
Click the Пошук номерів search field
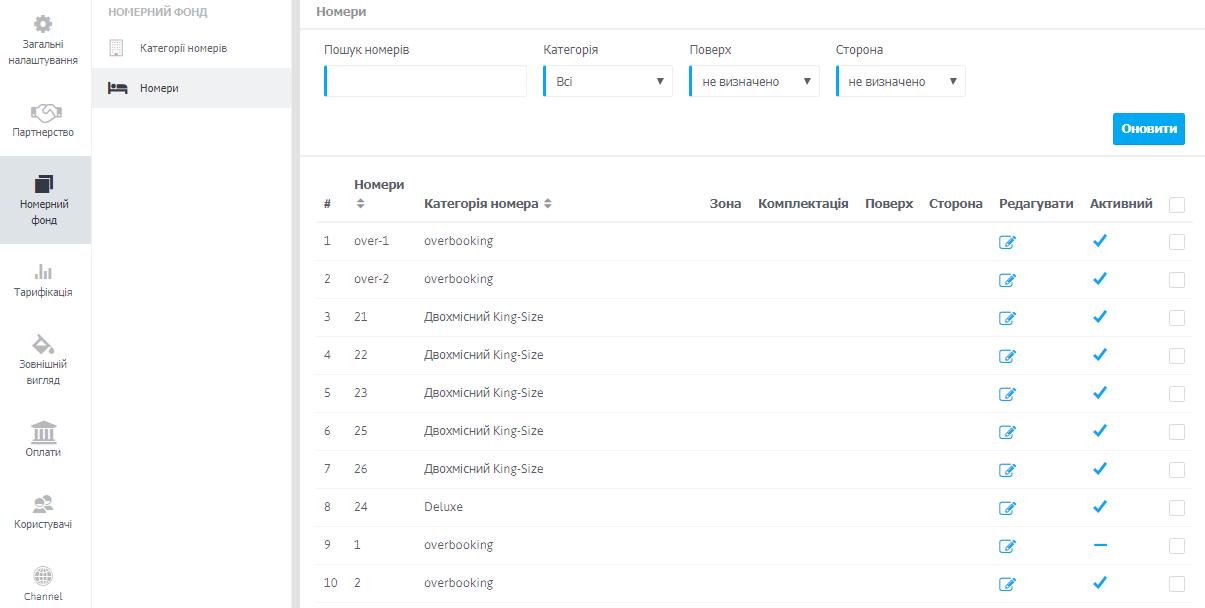coord(426,82)
